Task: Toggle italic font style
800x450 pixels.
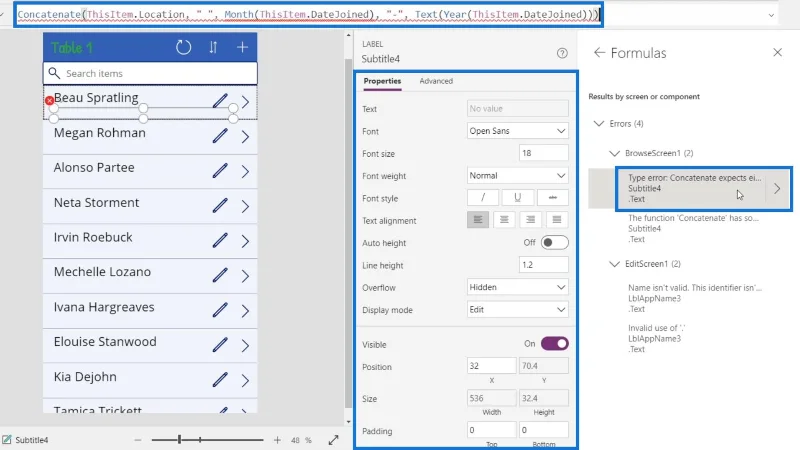Action: click(x=483, y=197)
